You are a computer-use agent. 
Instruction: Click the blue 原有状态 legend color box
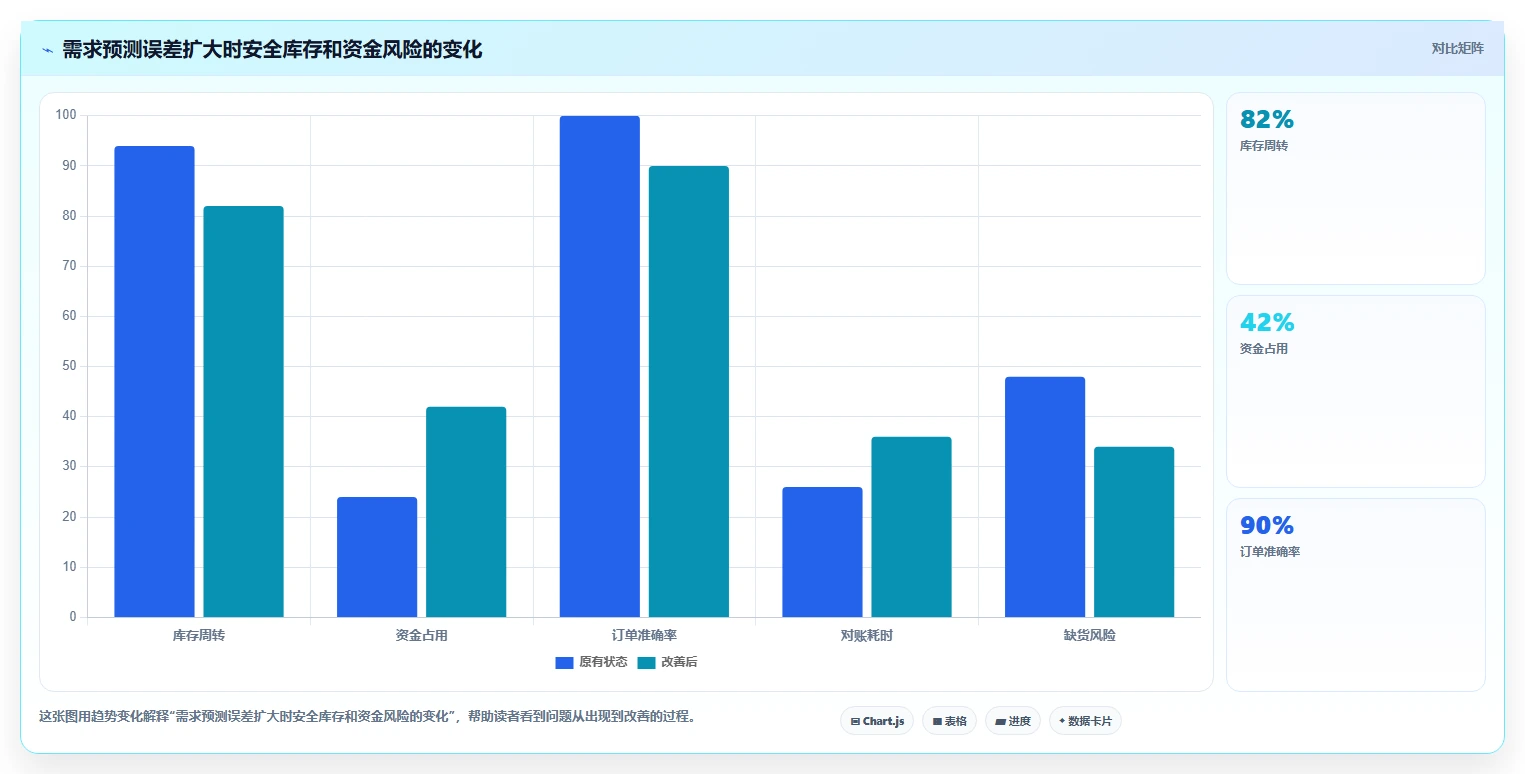coord(564,662)
